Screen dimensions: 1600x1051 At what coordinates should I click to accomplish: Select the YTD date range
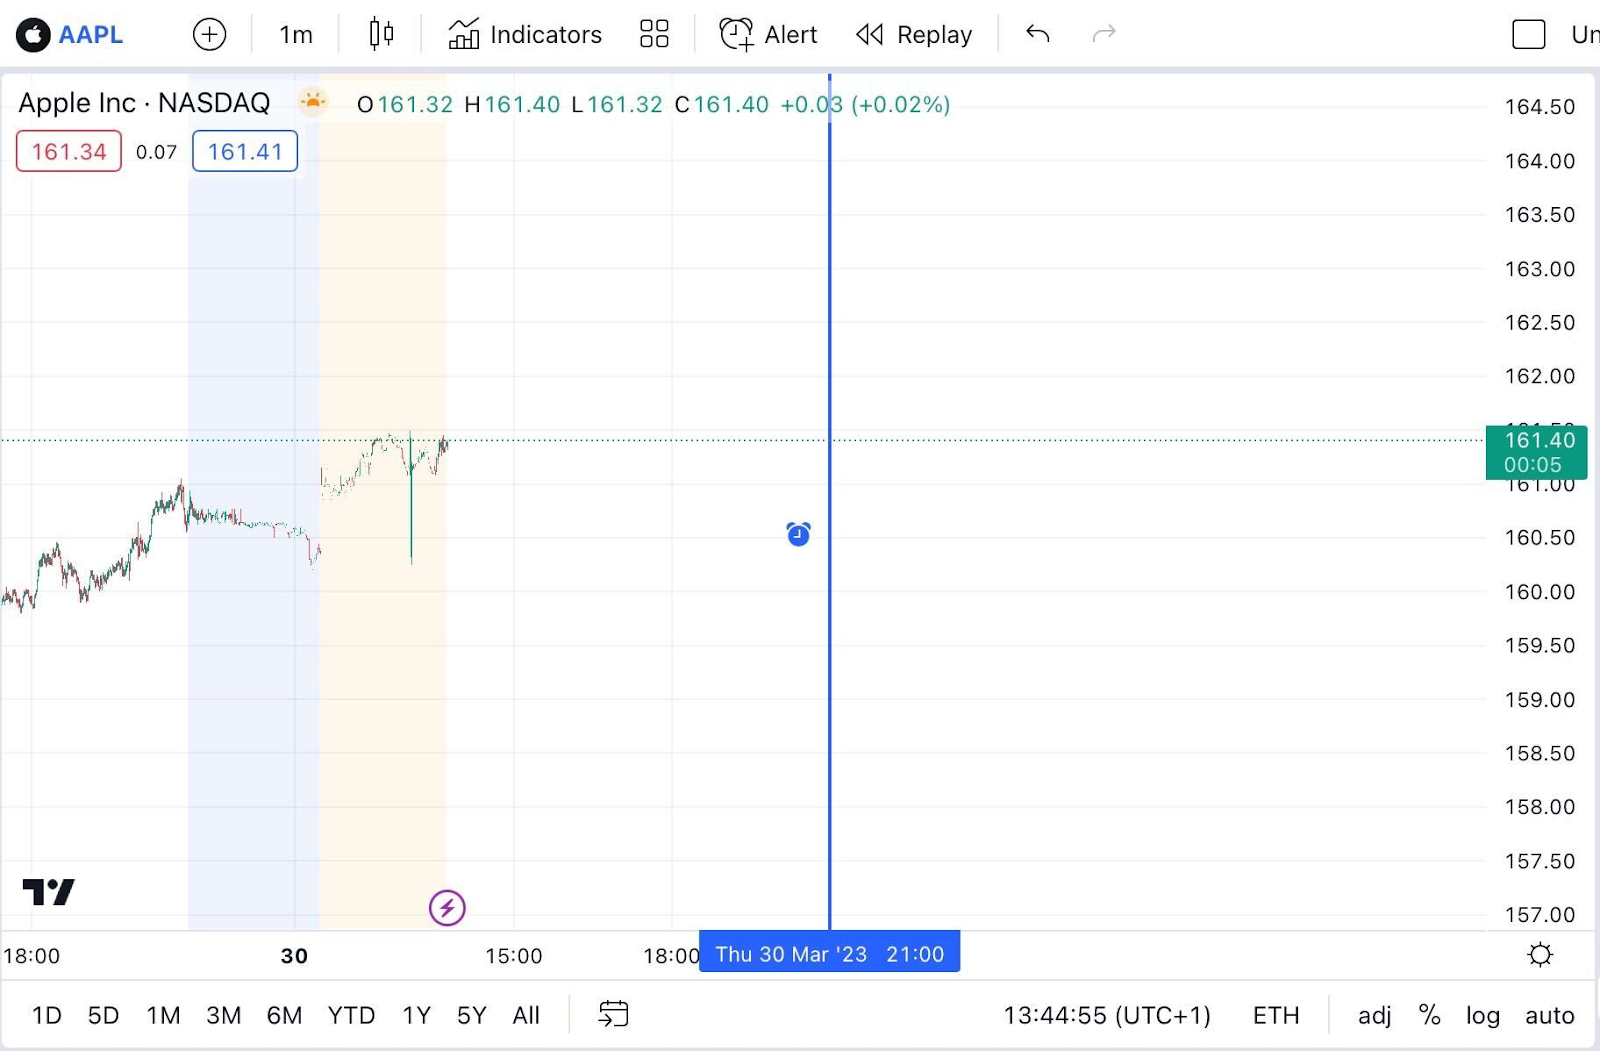(x=351, y=1016)
